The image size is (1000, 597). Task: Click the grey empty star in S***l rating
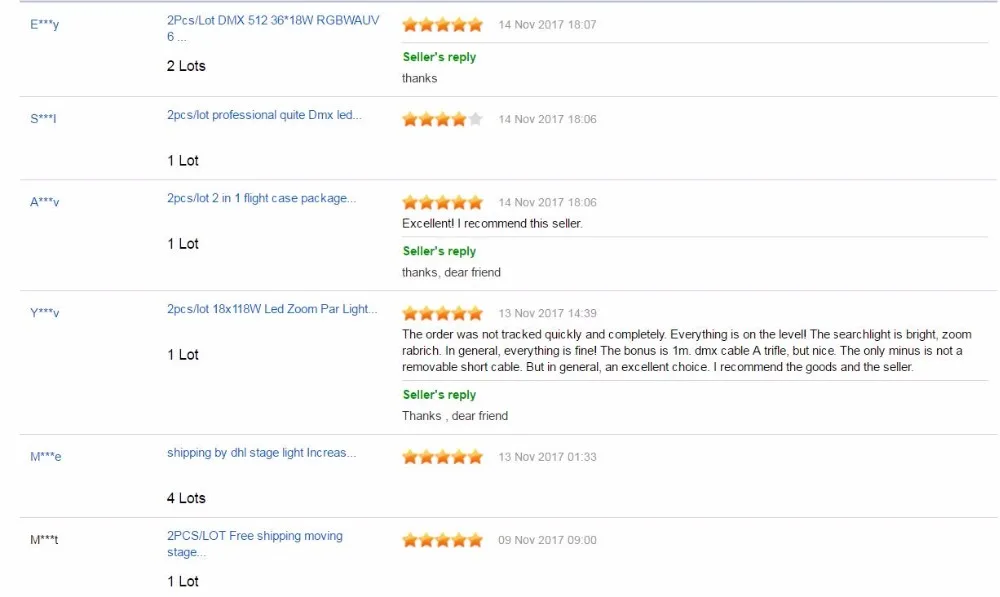click(x=475, y=119)
